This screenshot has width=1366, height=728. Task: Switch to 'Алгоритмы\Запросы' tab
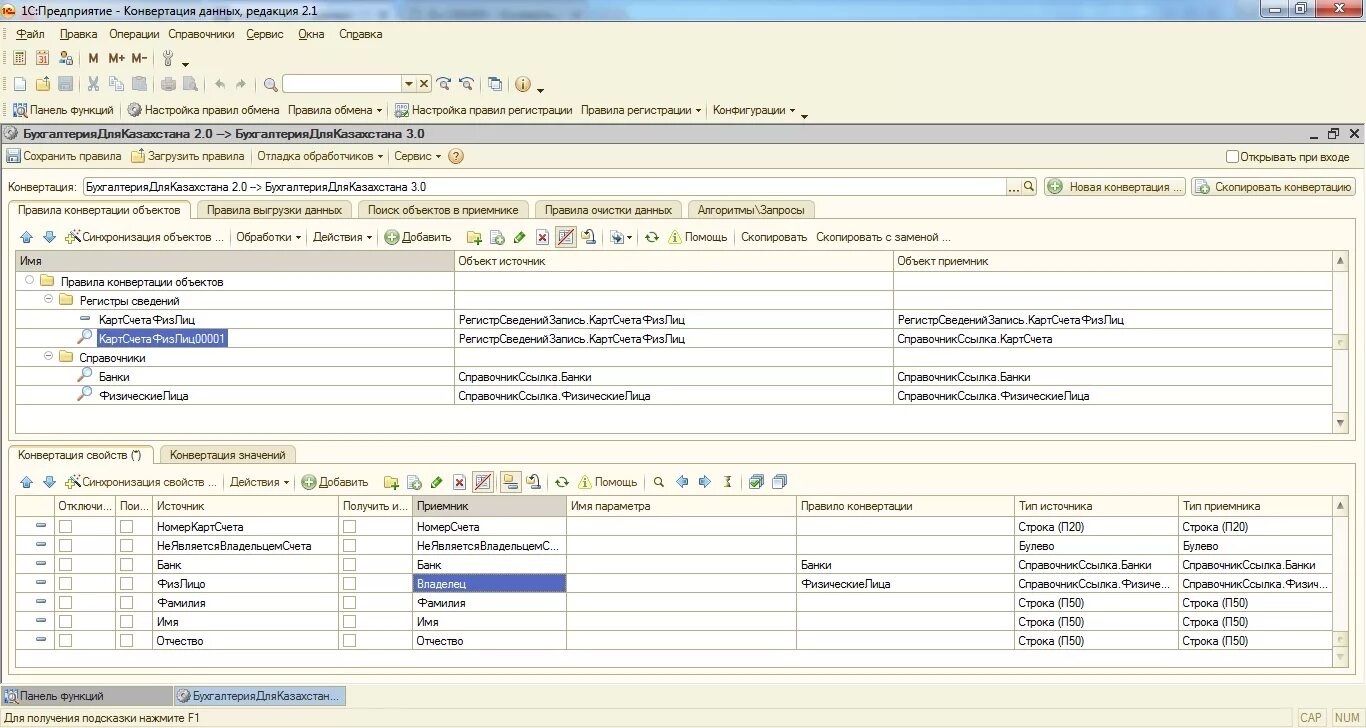750,210
